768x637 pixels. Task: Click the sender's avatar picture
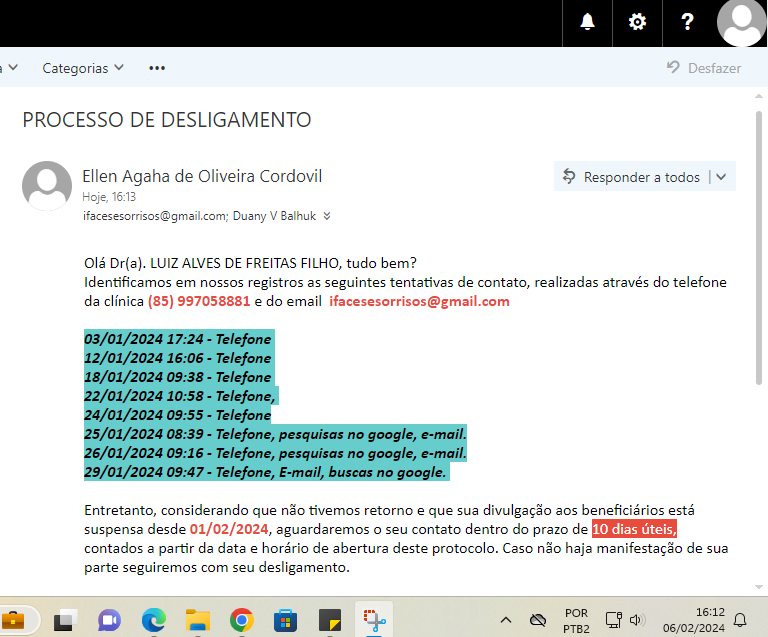click(x=47, y=185)
